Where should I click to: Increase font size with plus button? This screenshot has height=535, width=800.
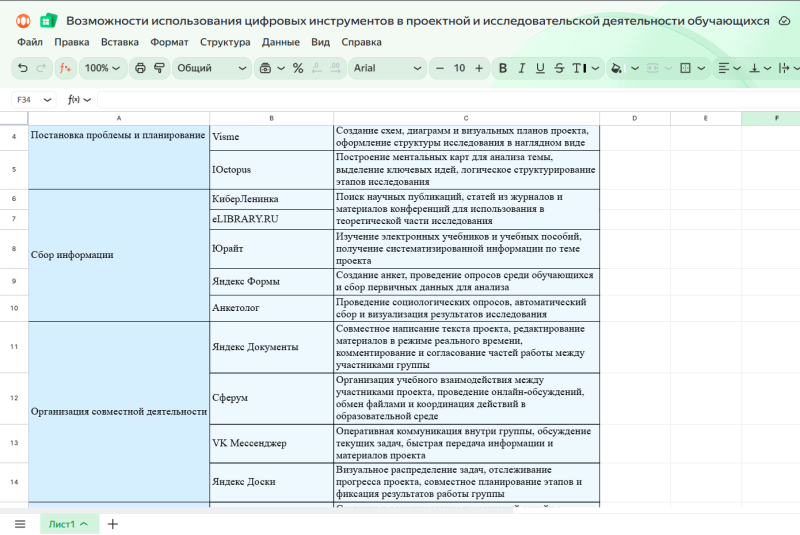[x=479, y=68]
